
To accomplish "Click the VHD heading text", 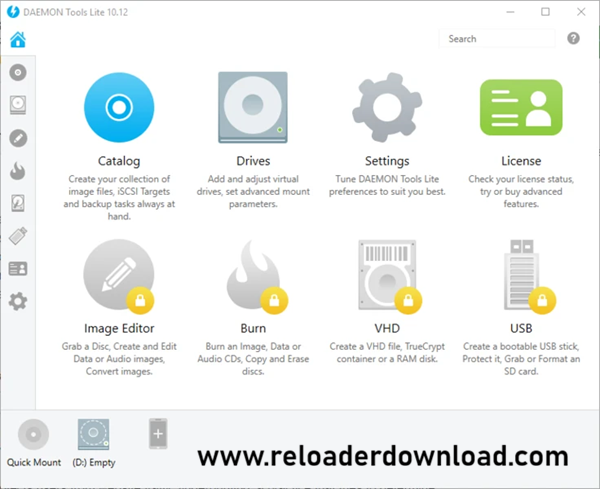I will coord(387,328).
